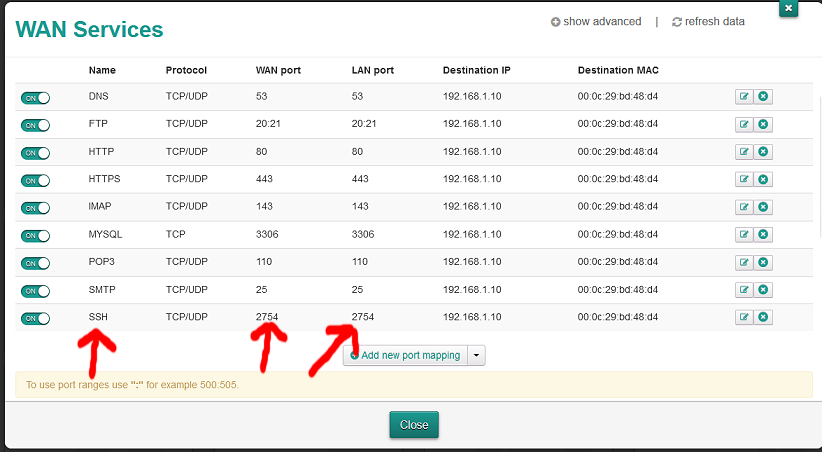
Task: Edit the DNS port mapping row
Action: (744, 97)
